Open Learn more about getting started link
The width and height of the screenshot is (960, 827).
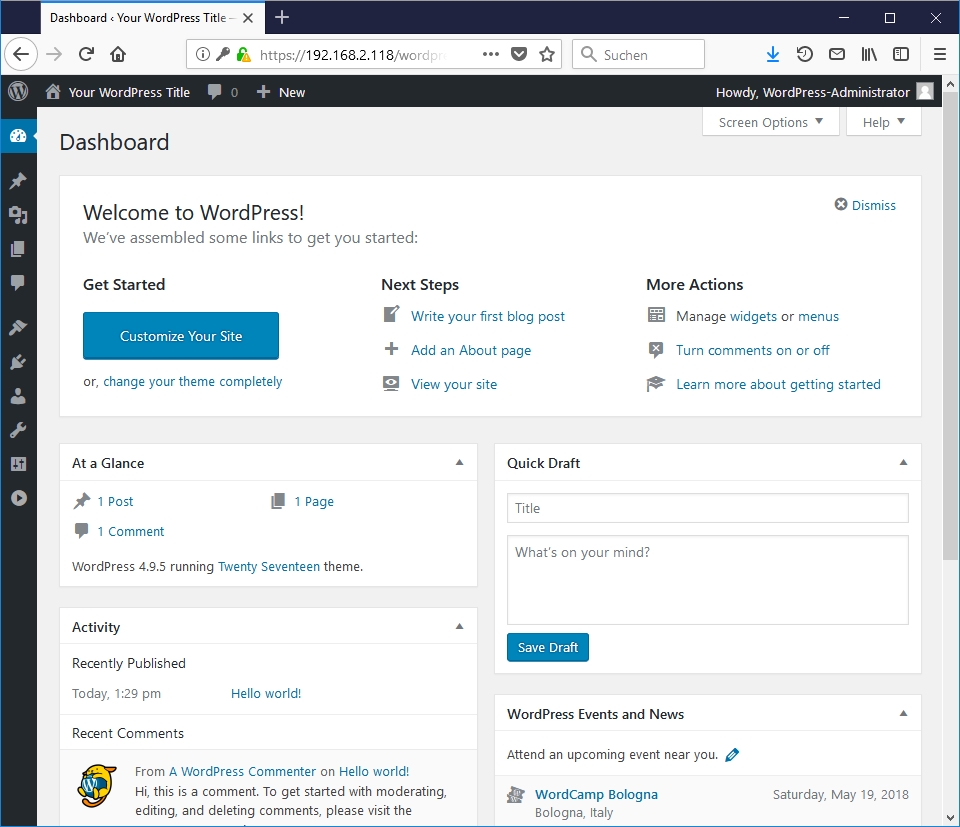coord(778,384)
